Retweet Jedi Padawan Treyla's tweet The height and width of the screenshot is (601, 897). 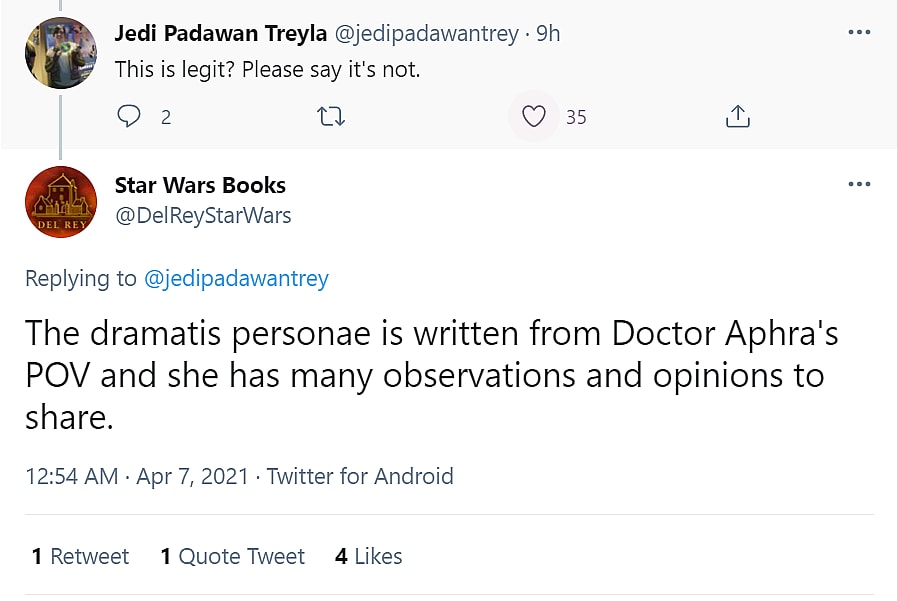(x=331, y=117)
